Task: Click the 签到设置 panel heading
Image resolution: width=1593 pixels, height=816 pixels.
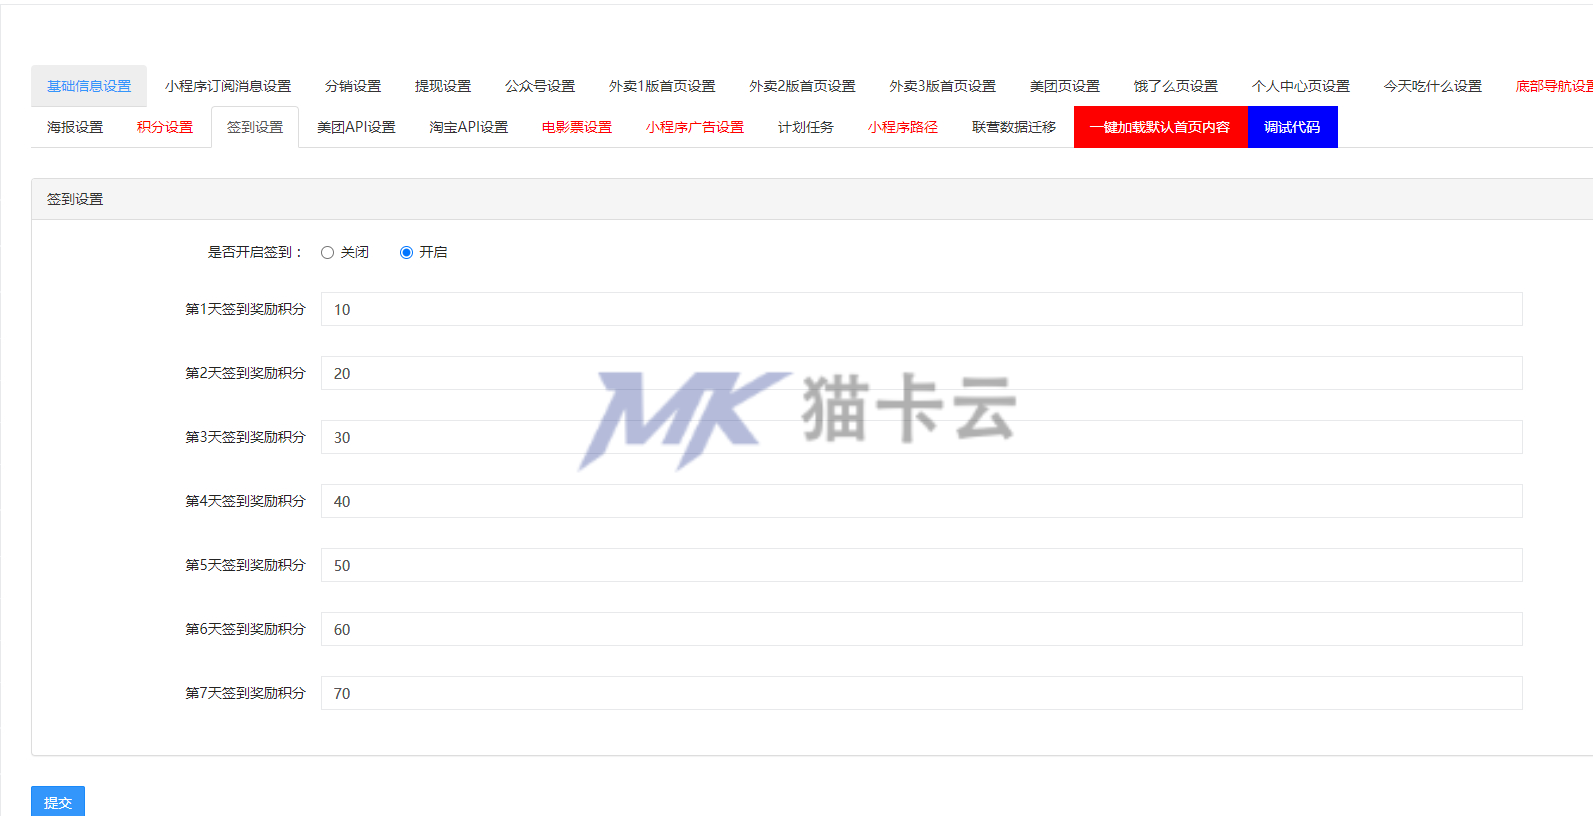Action: tap(75, 199)
